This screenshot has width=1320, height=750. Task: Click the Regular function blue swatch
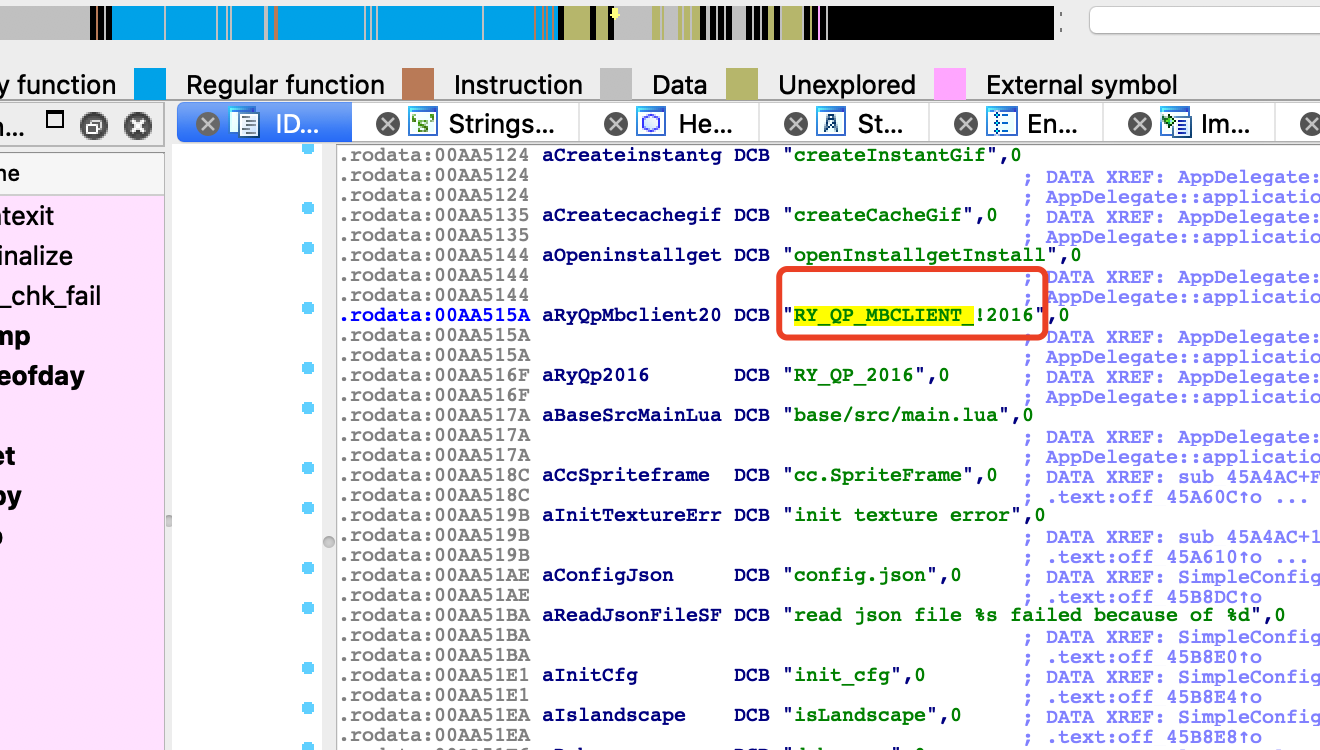150,84
